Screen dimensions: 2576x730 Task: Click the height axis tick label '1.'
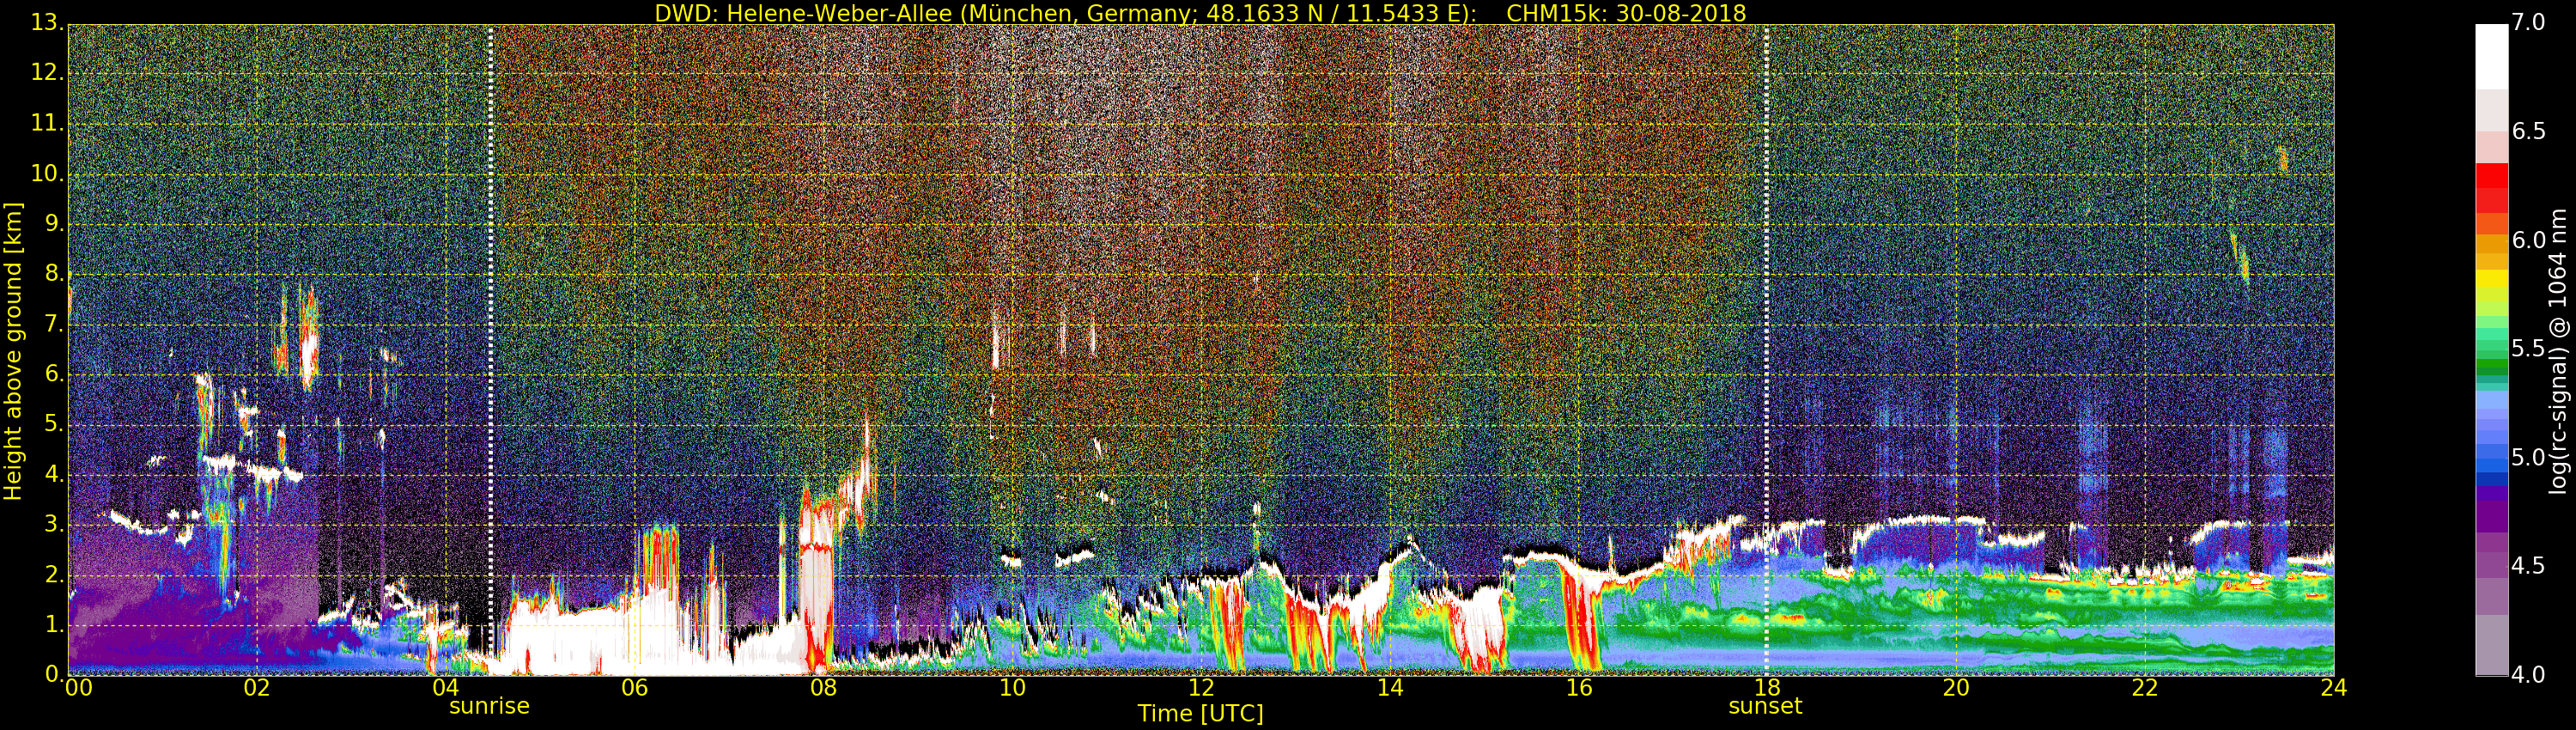click(54, 624)
